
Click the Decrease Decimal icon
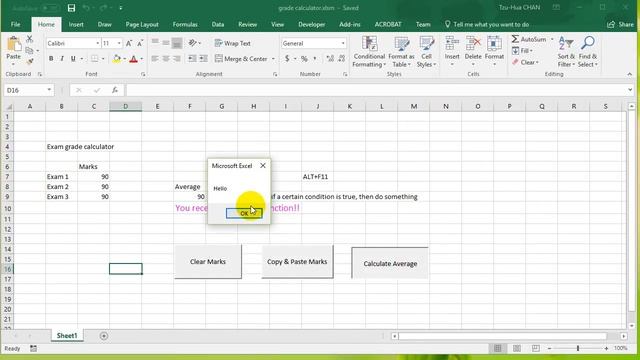[x=342, y=59]
